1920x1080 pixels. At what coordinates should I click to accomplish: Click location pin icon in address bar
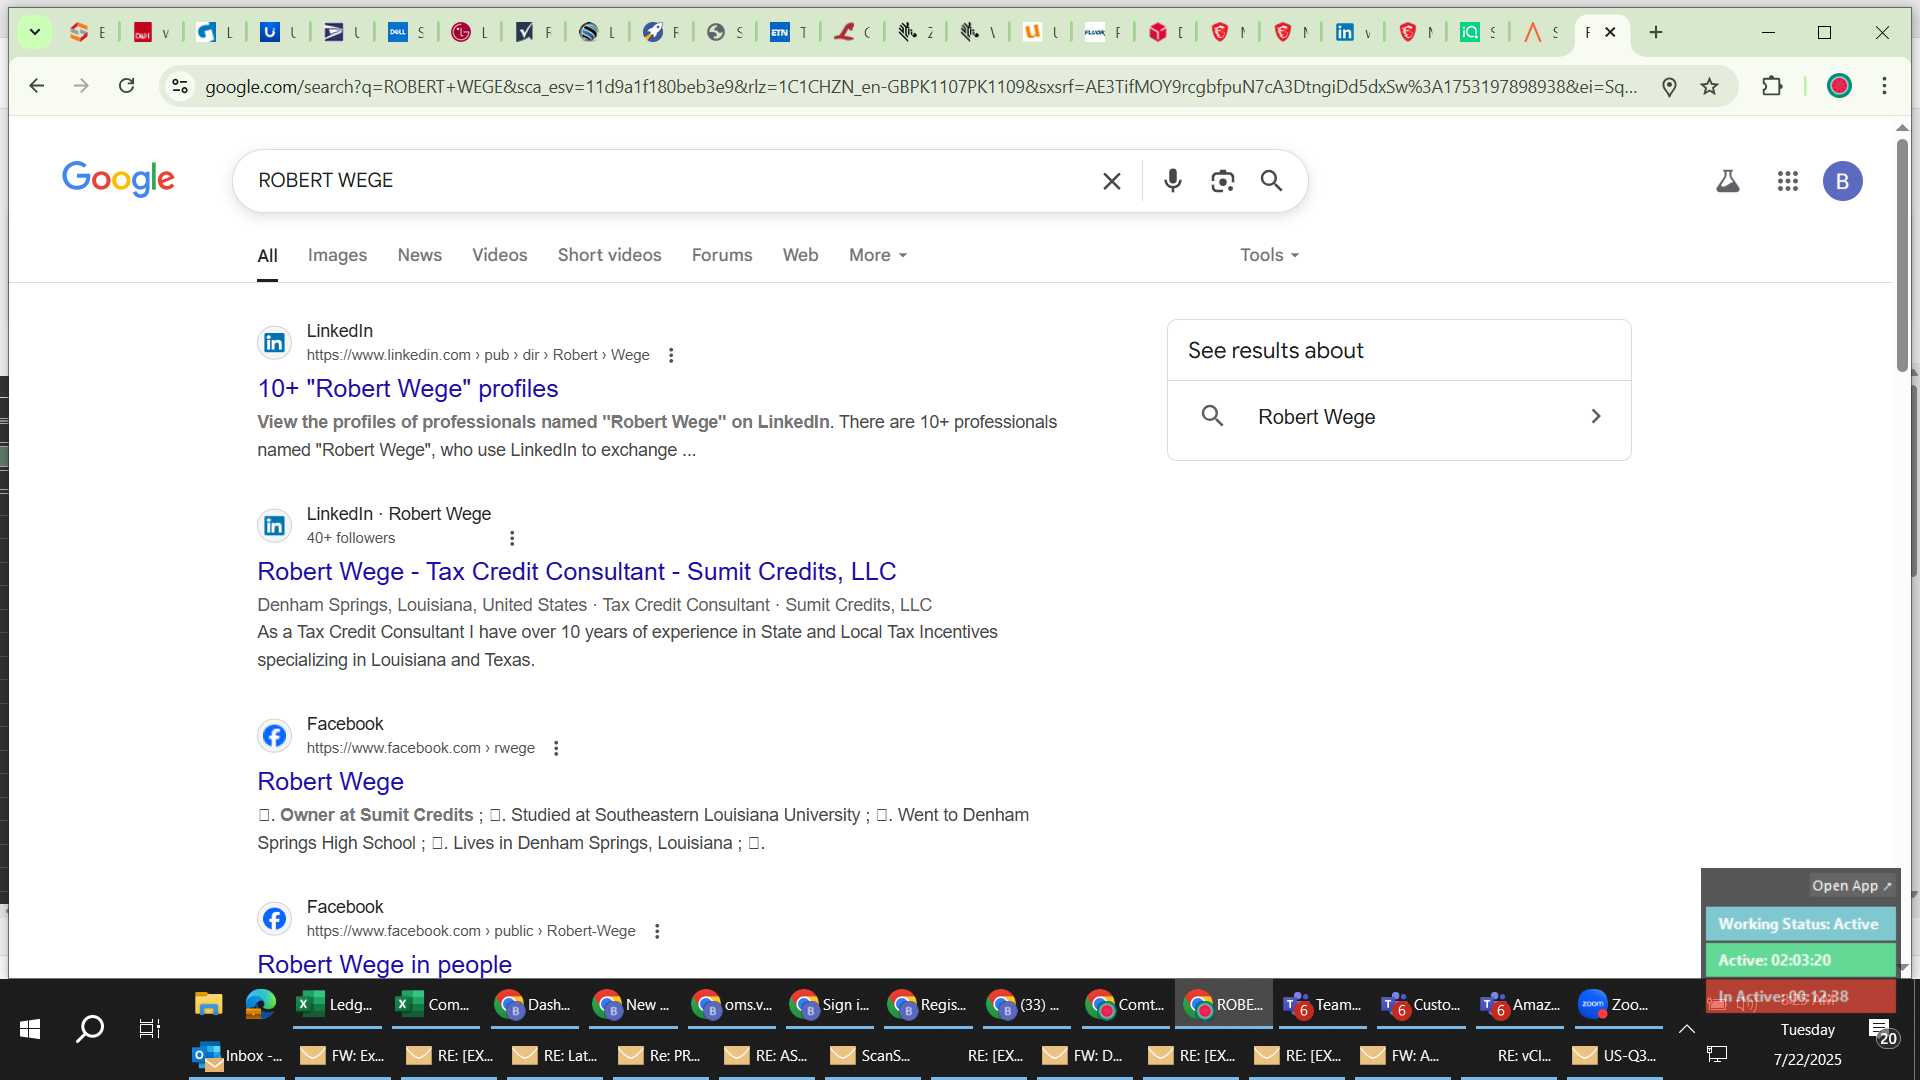tap(1668, 87)
